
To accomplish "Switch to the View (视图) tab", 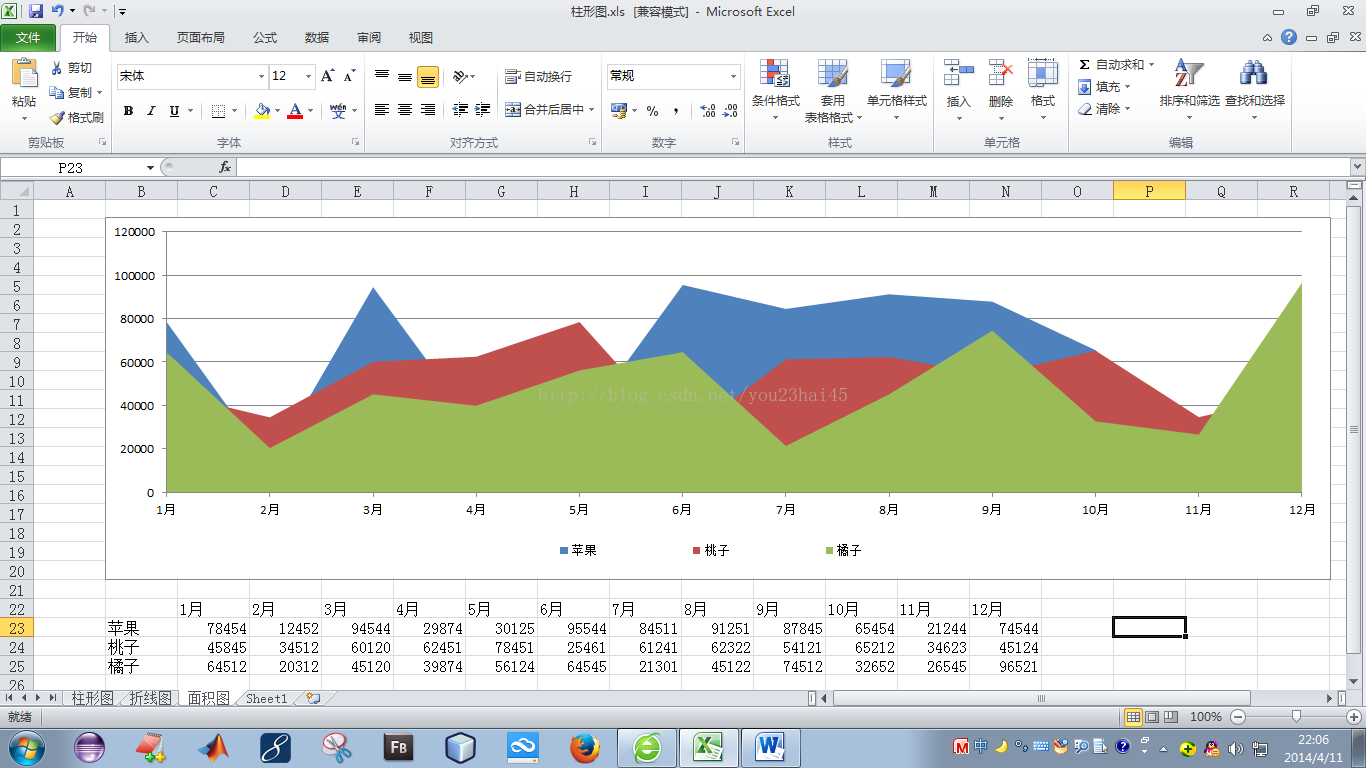I will [x=421, y=38].
